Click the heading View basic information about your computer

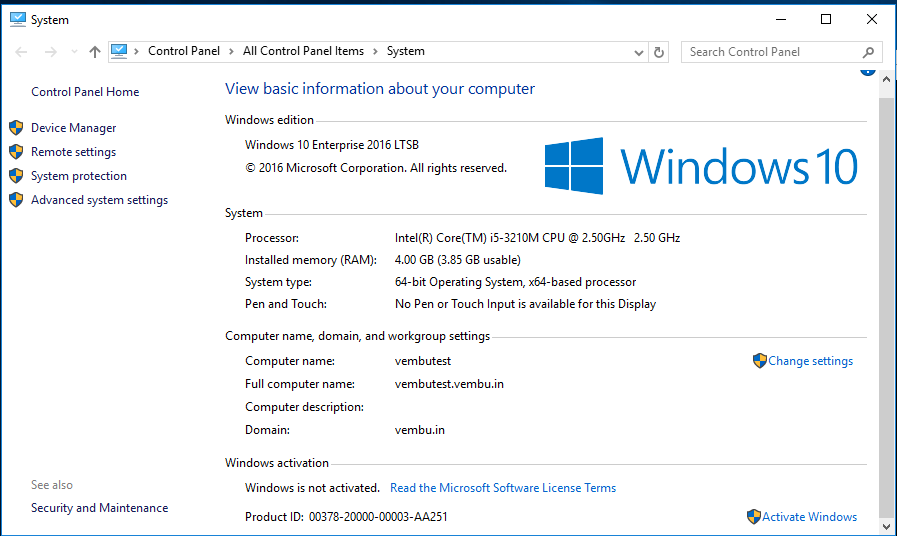pyautogui.click(x=380, y=89)
